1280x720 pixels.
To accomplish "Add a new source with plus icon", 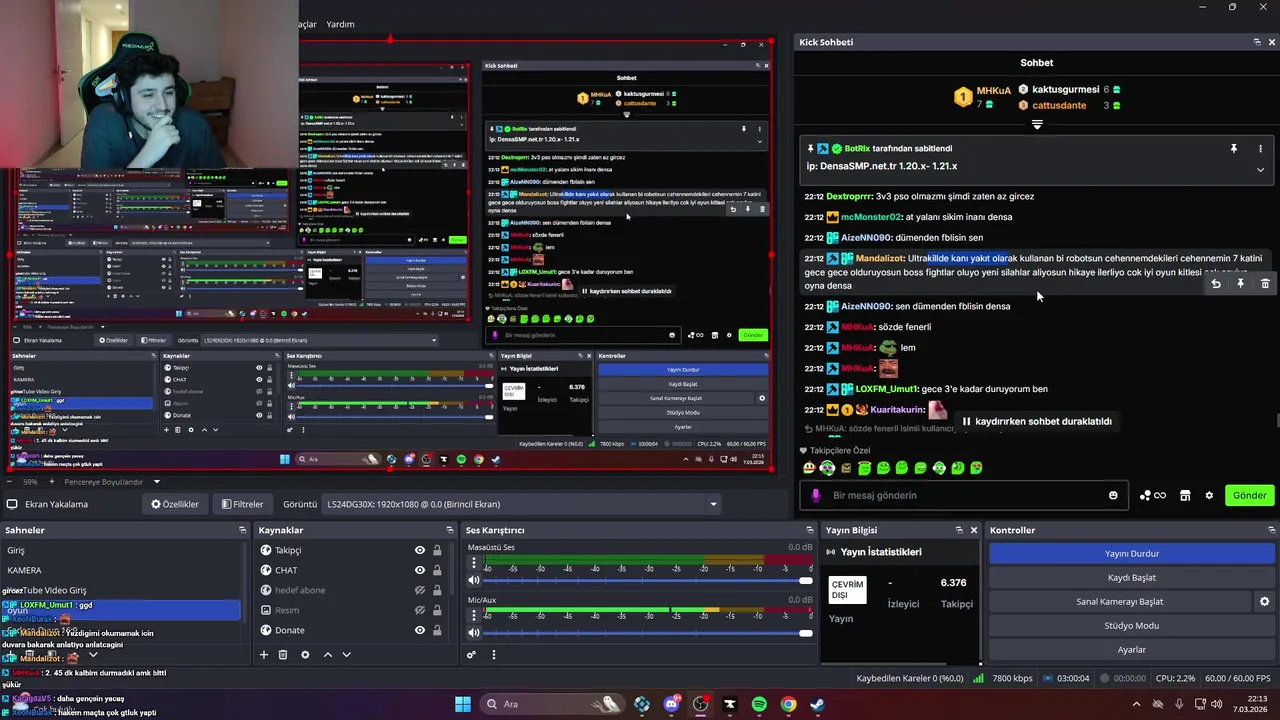I will pos(264,655).
